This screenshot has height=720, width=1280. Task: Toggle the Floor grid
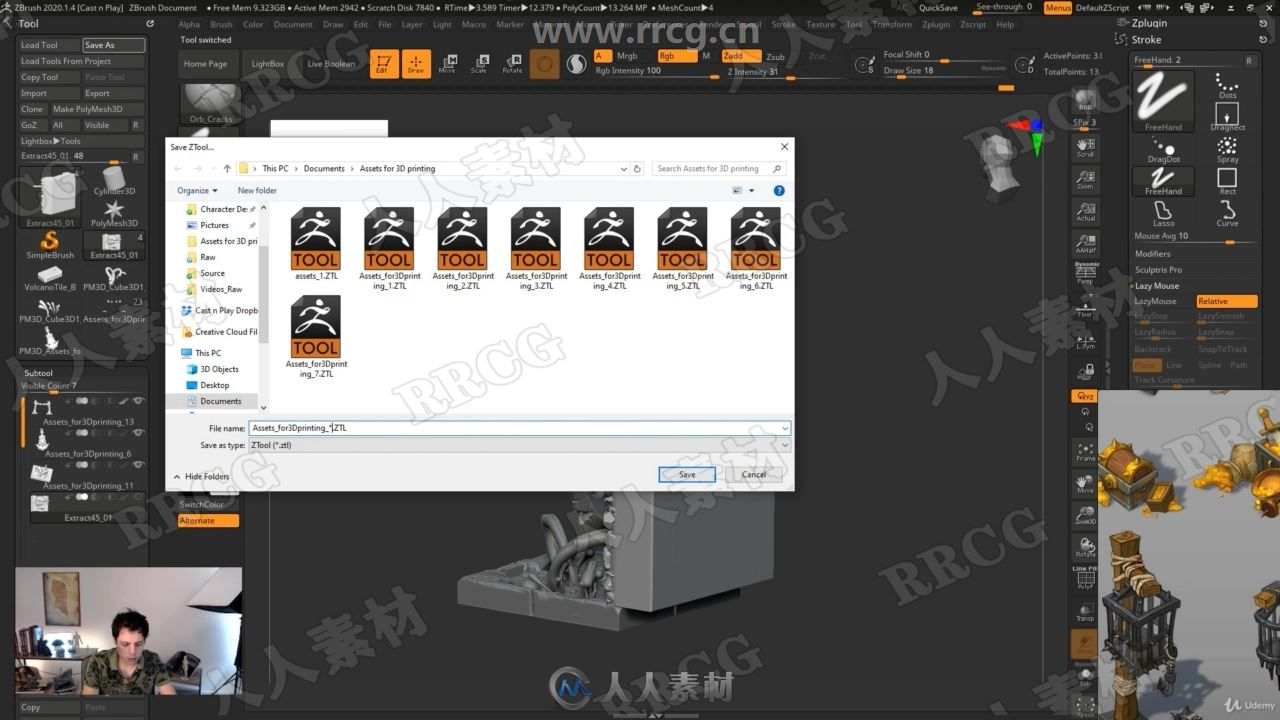[x=1085, y=307]
